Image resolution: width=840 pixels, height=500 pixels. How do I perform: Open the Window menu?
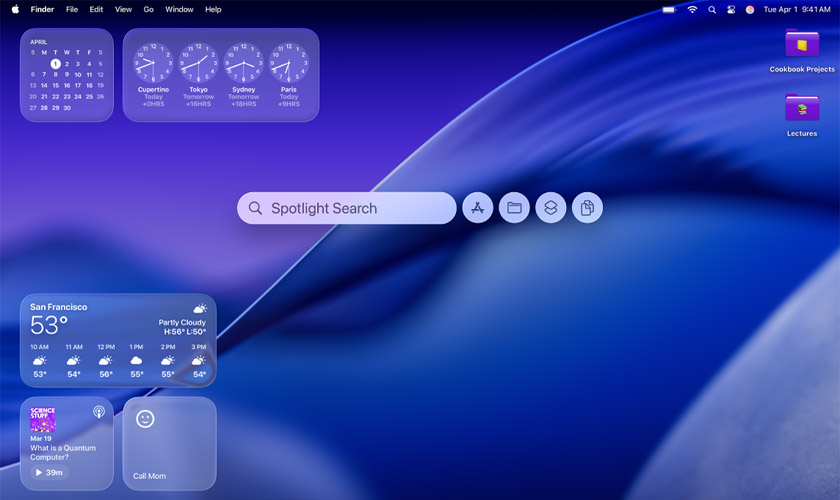pos(179,9)
